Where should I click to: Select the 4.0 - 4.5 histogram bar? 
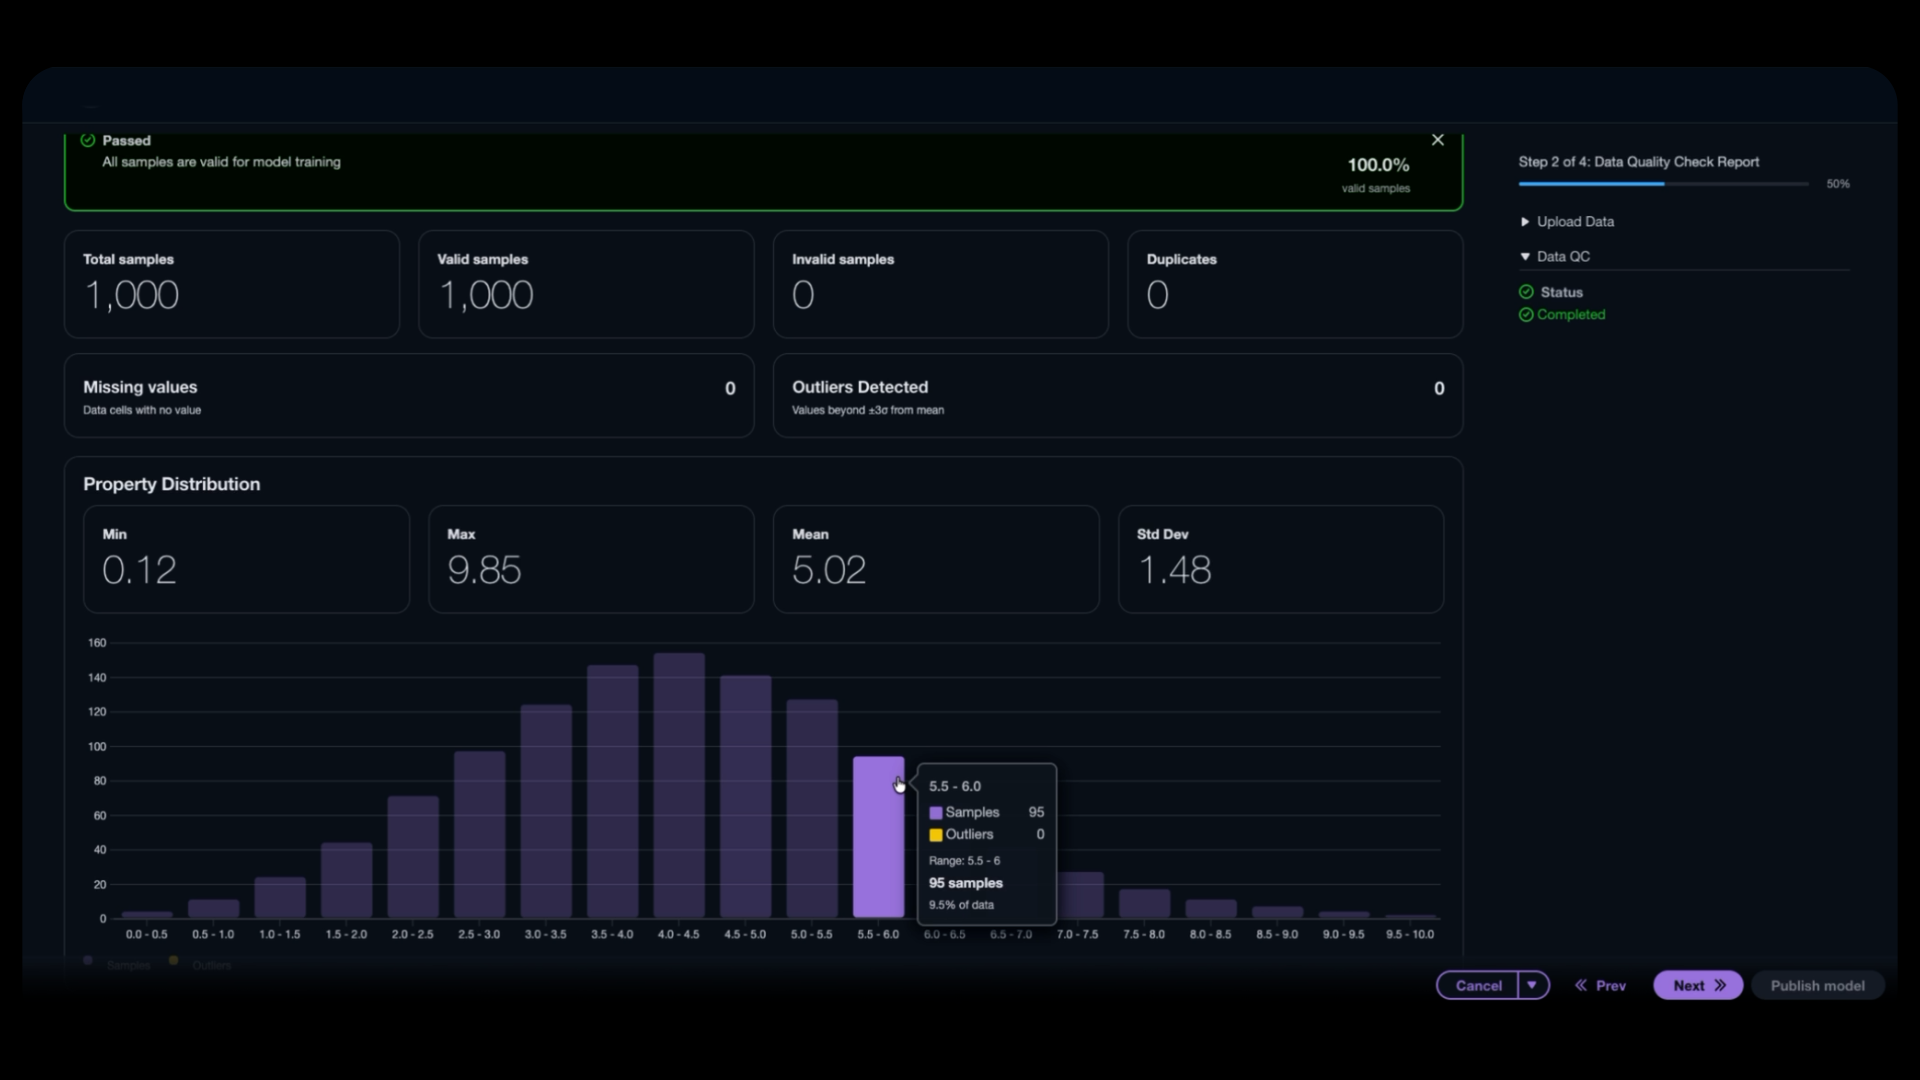[679, 785]
